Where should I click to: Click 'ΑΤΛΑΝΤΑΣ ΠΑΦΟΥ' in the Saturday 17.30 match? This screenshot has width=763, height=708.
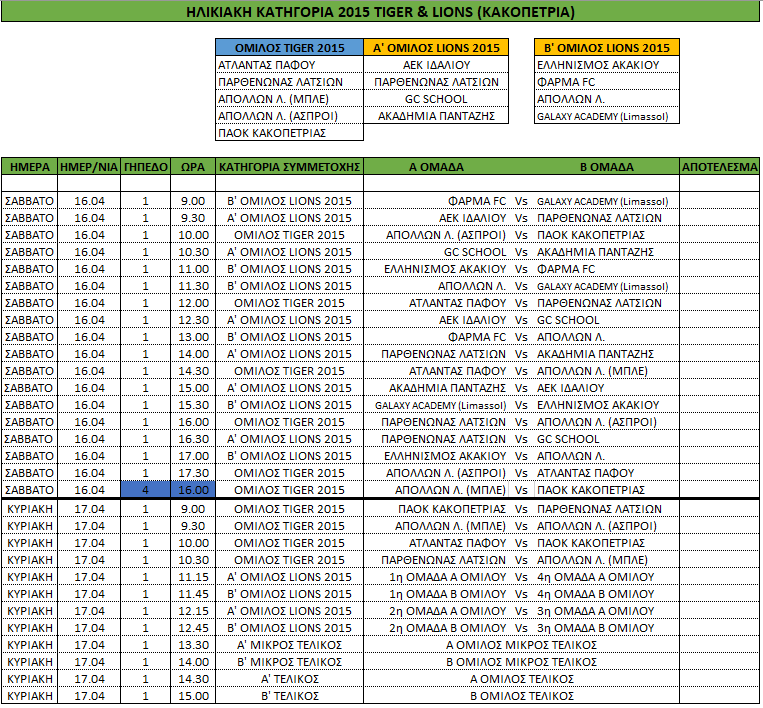pyautogui.click(x=585, y=473)
